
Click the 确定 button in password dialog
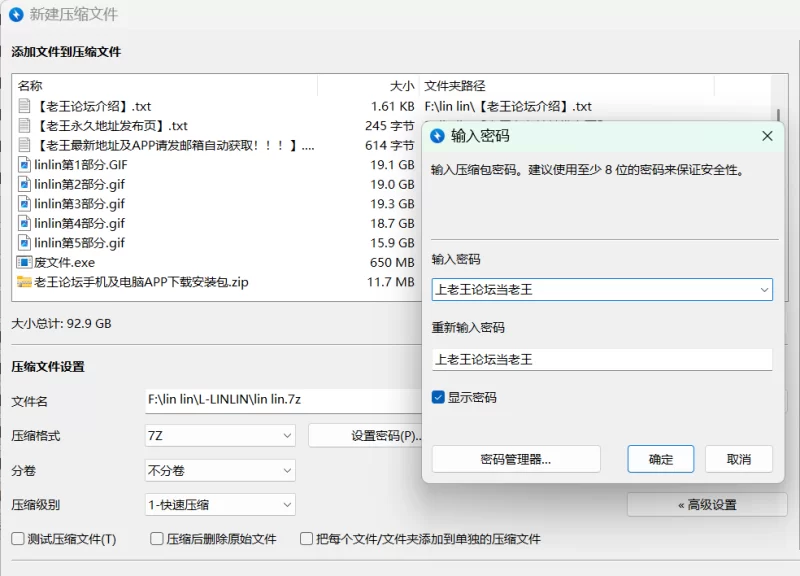pyautogui.click(x=661, y=459)
